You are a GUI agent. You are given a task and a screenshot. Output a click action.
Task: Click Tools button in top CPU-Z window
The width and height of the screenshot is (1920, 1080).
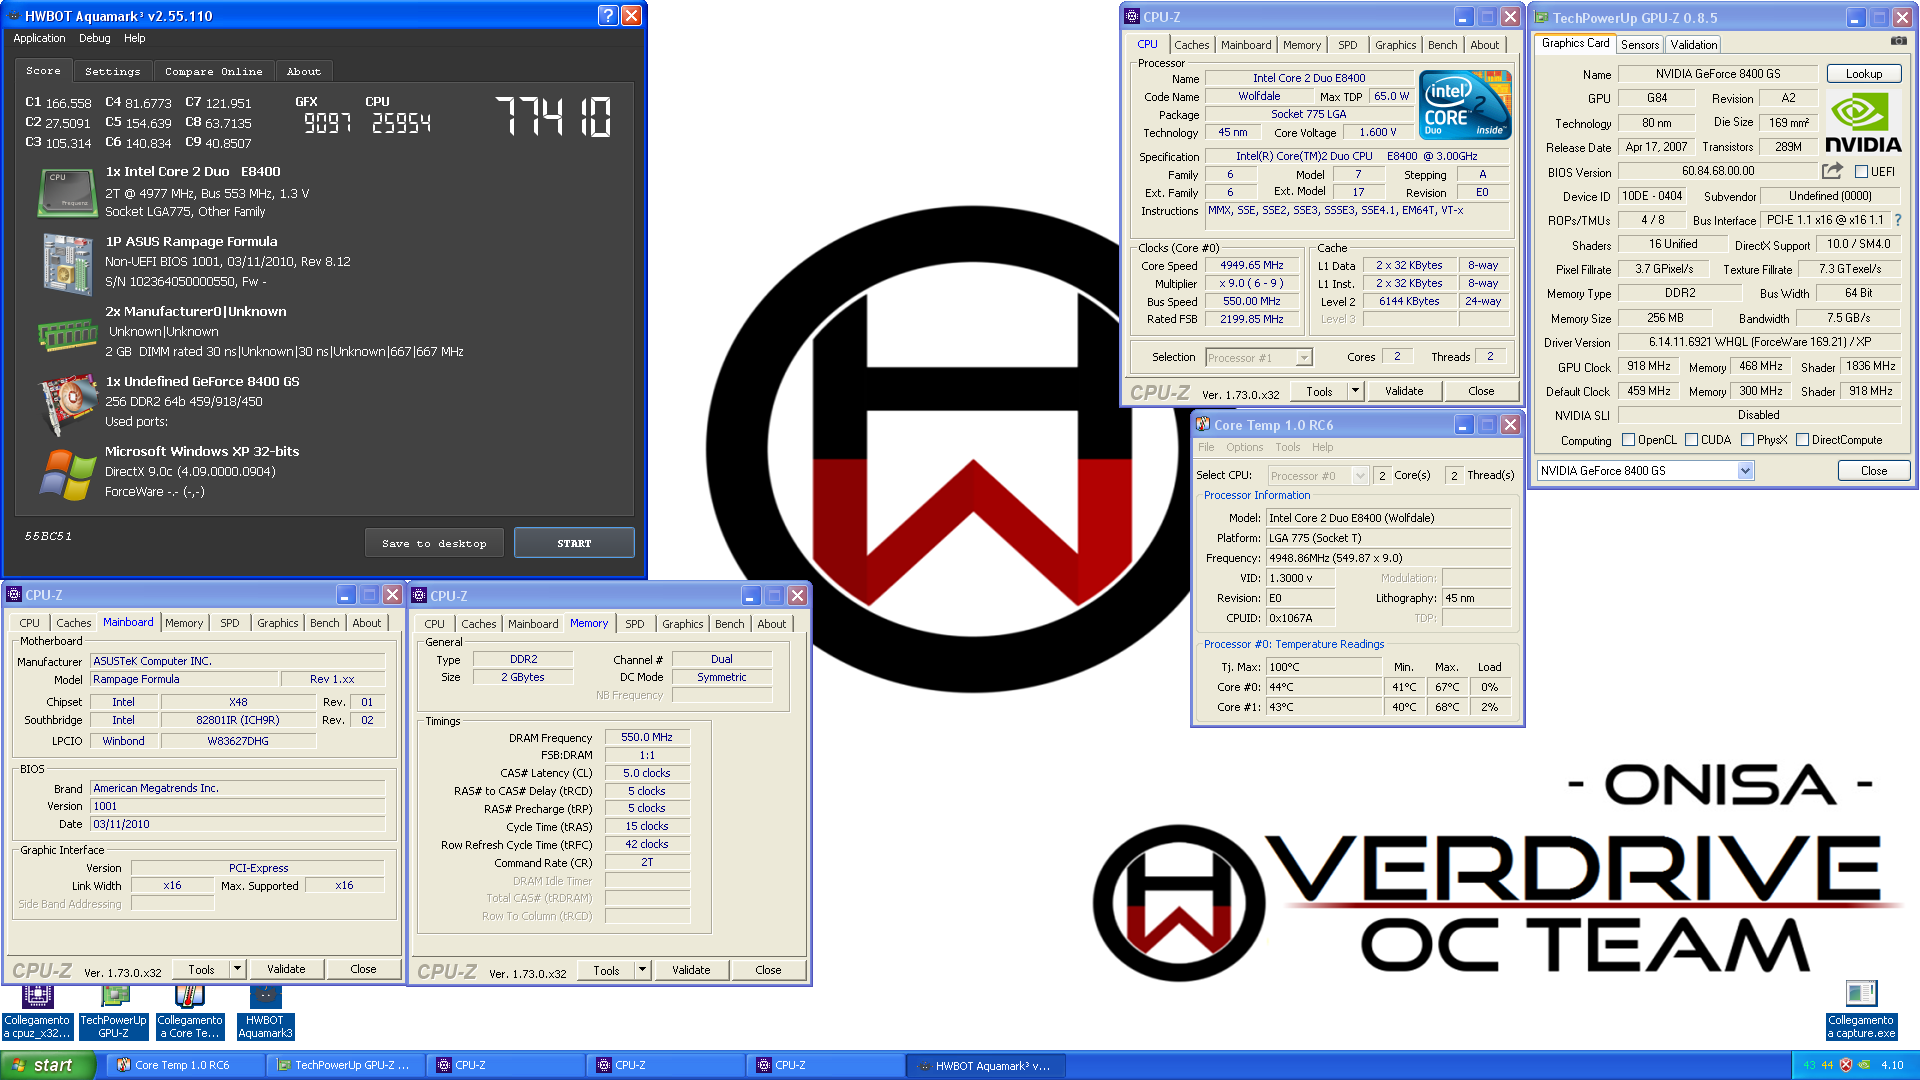[1319, 391]
